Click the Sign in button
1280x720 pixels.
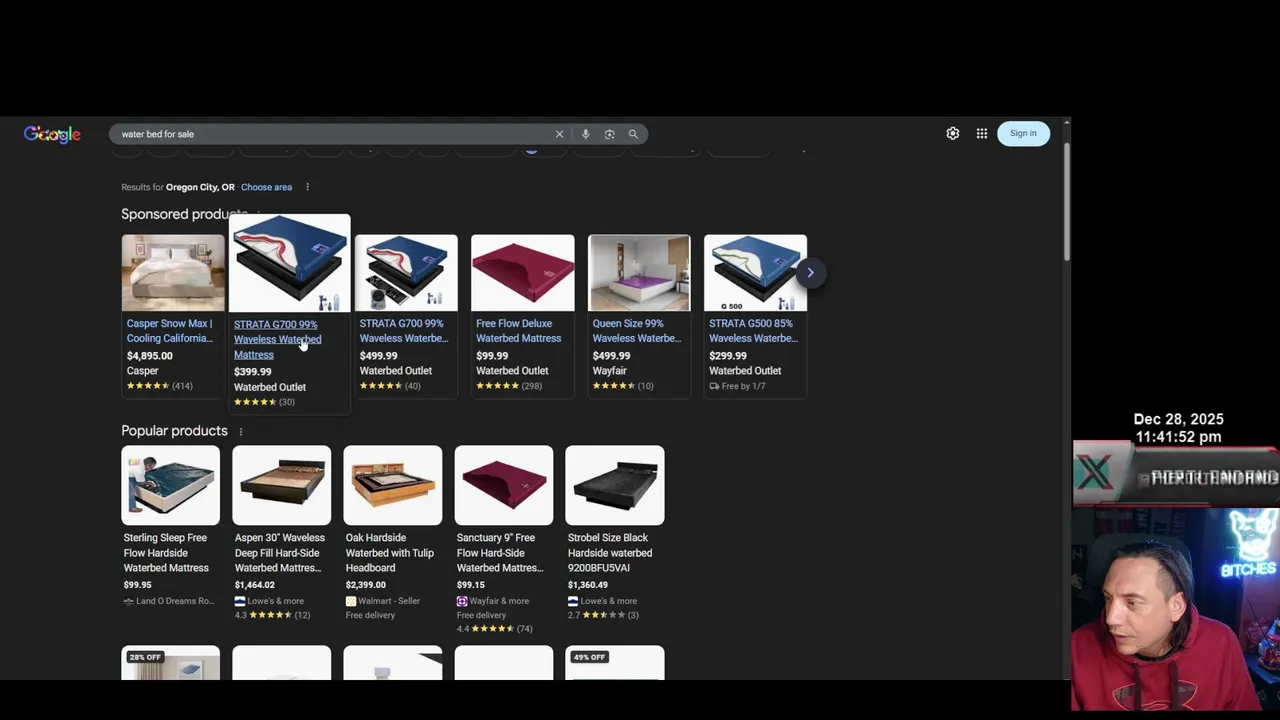(x=1023, y=133)
